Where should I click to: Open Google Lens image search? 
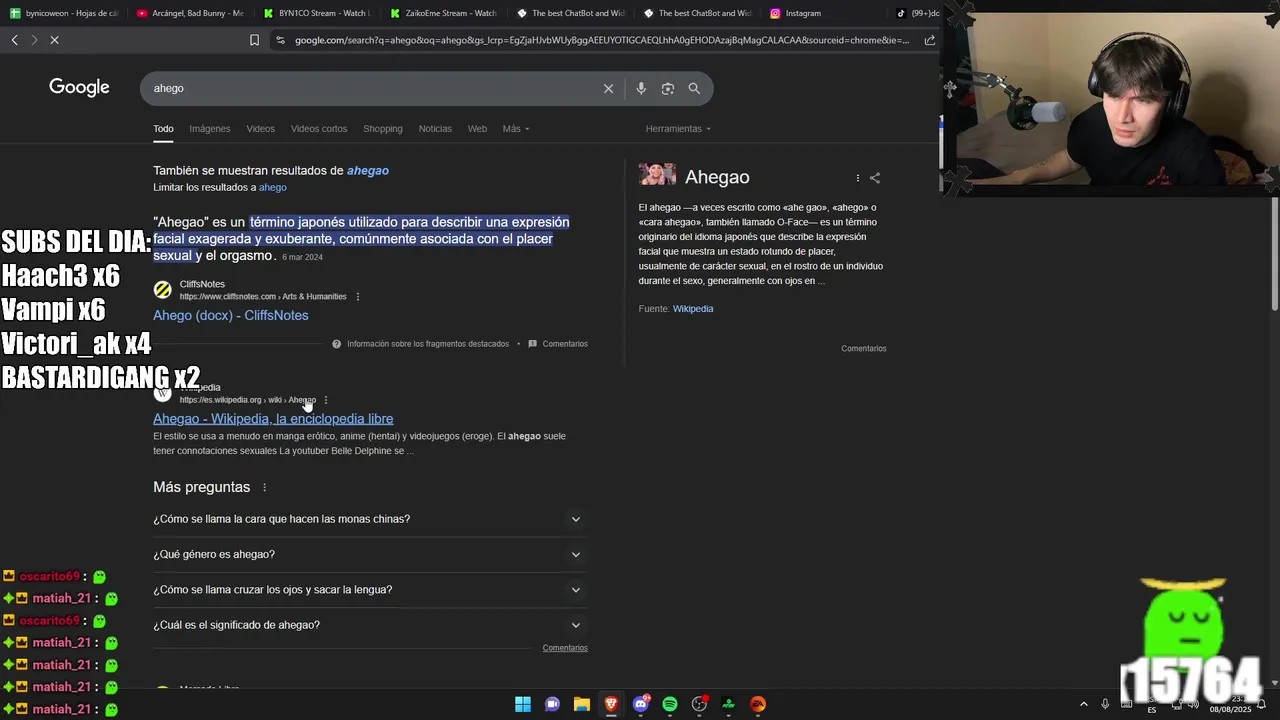668,88
